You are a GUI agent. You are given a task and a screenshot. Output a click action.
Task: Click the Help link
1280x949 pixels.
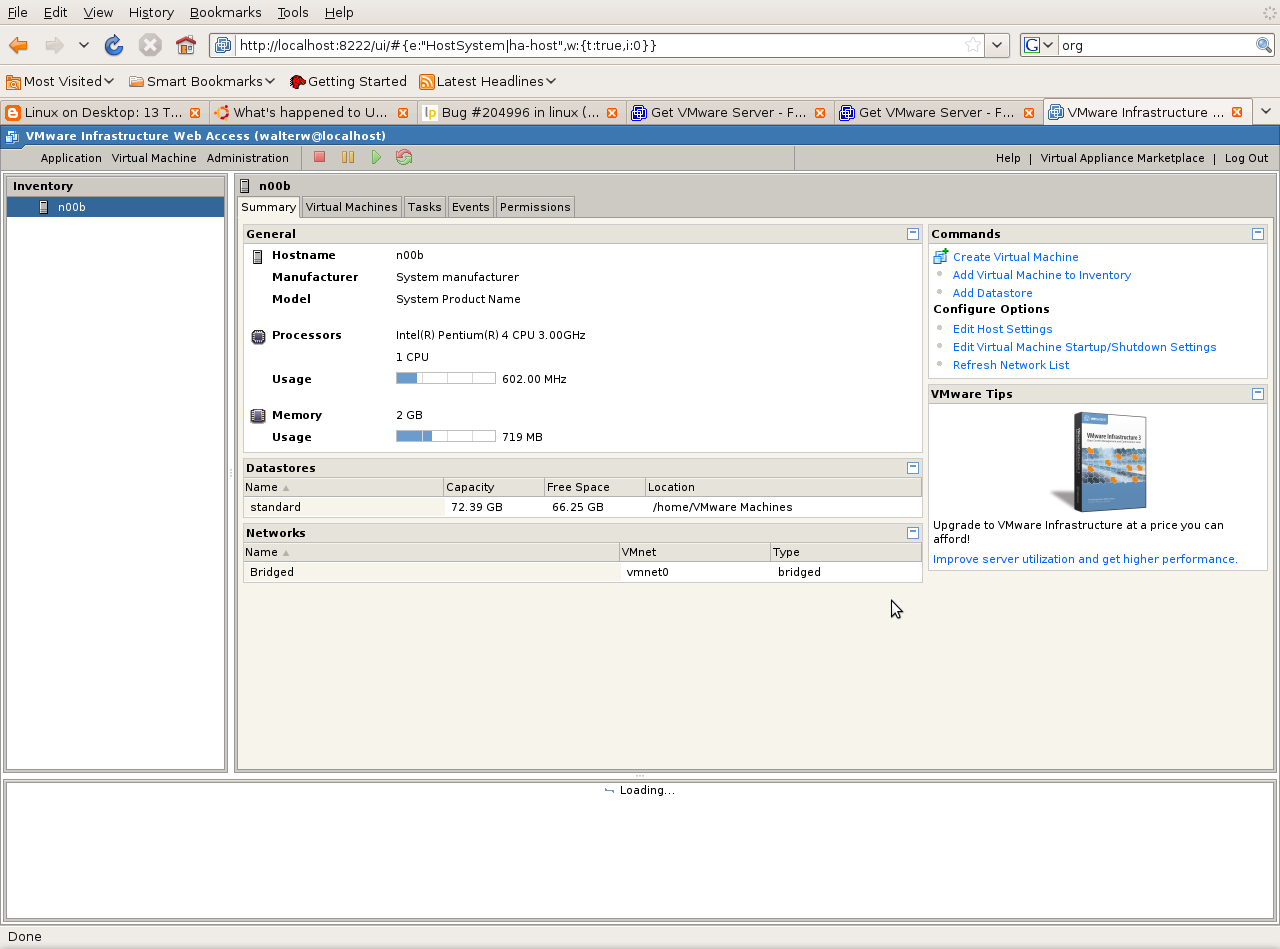point(1008,158)
